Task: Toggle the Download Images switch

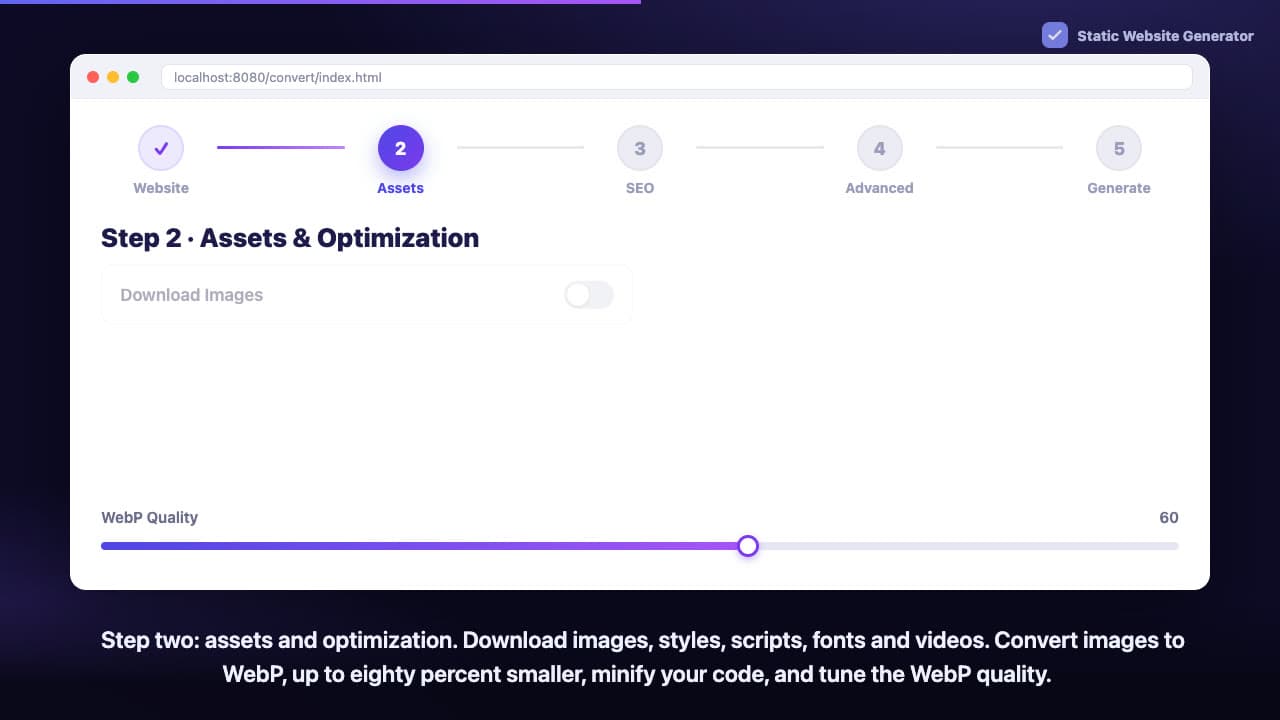Action: (588, 294)
